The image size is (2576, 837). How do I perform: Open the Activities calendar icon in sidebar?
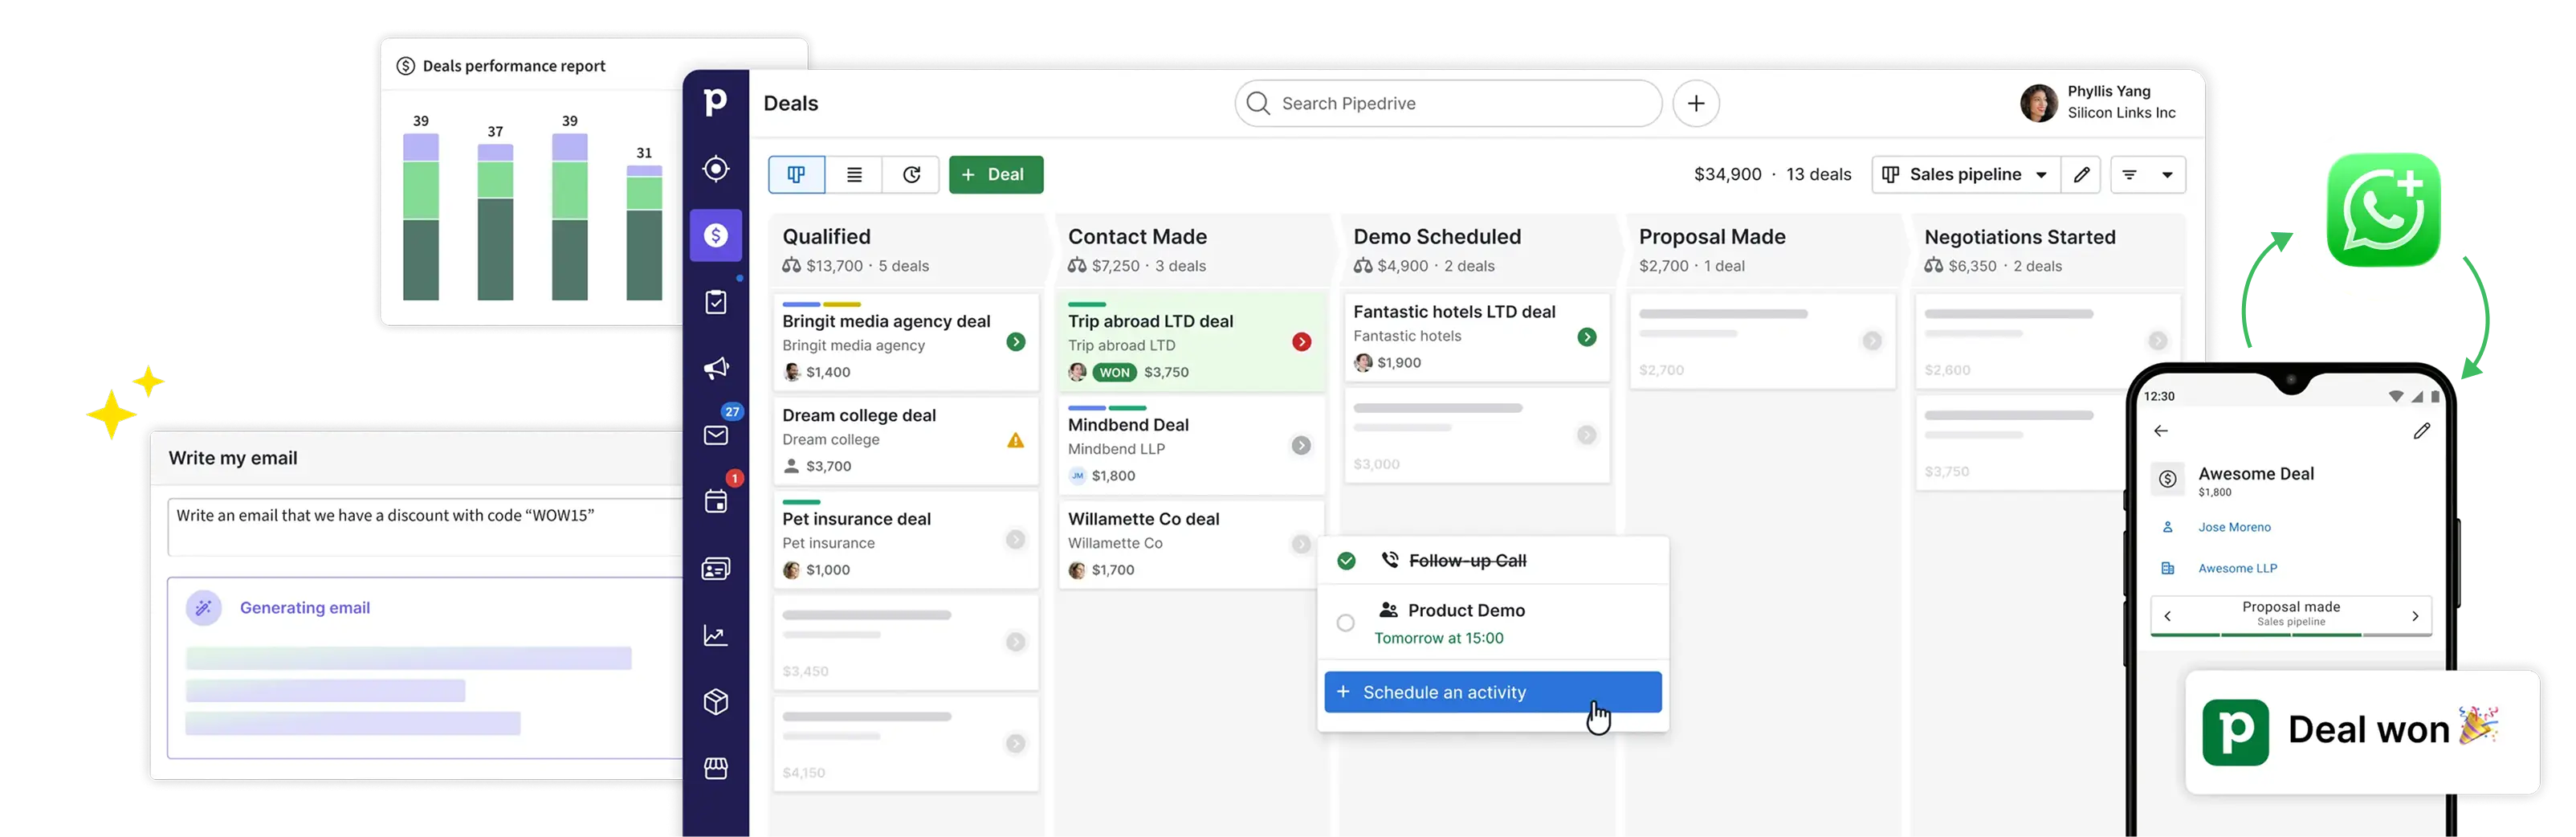[x=715, y=501]
